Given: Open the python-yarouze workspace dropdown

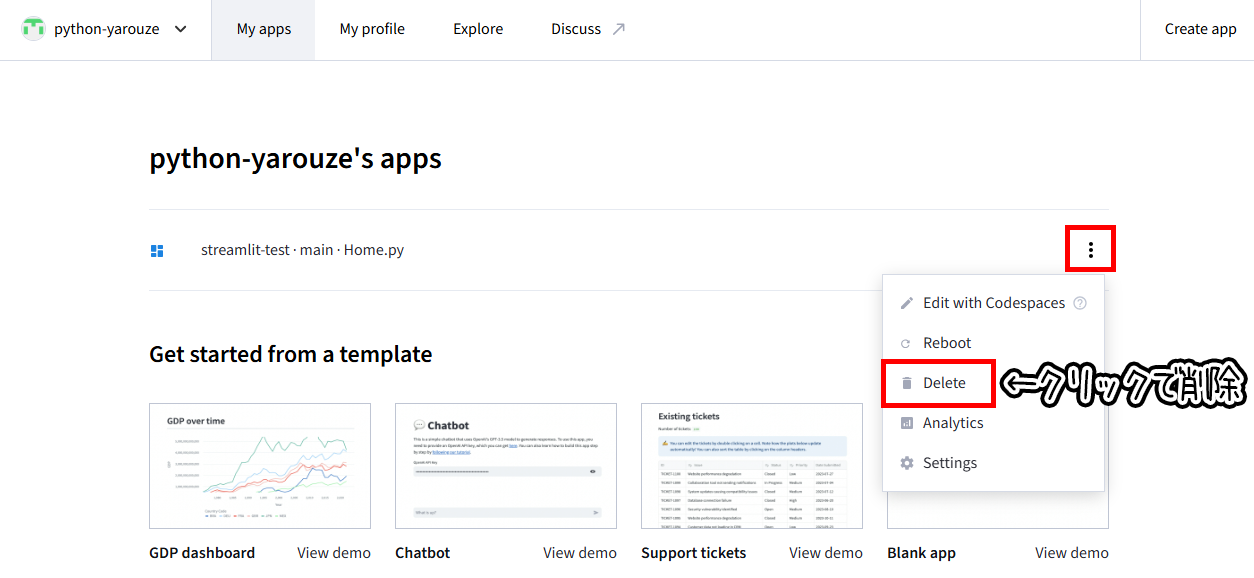Looking at the screenshot, I should click(x=105, y=29).
